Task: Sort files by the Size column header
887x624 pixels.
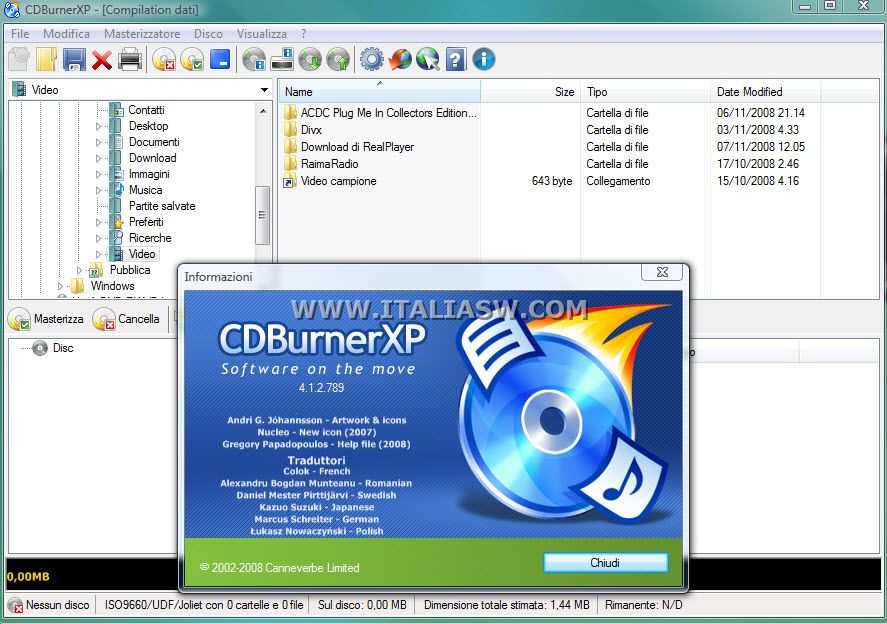Action: 531,92
